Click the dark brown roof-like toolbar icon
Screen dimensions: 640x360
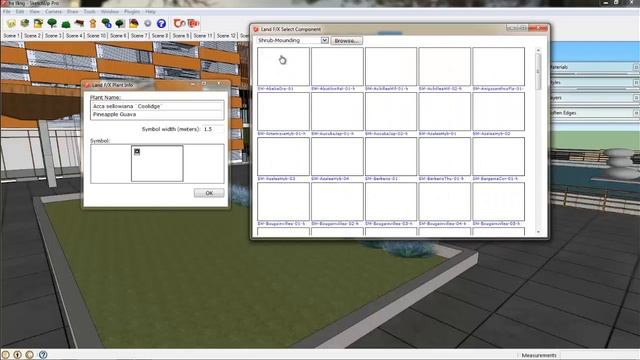point(79,24)
